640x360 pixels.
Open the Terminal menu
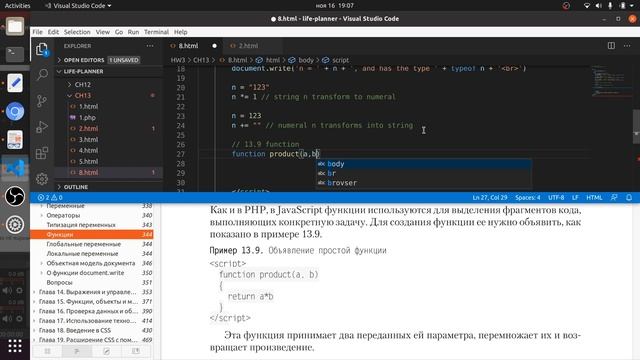click(x=156, y=32)
